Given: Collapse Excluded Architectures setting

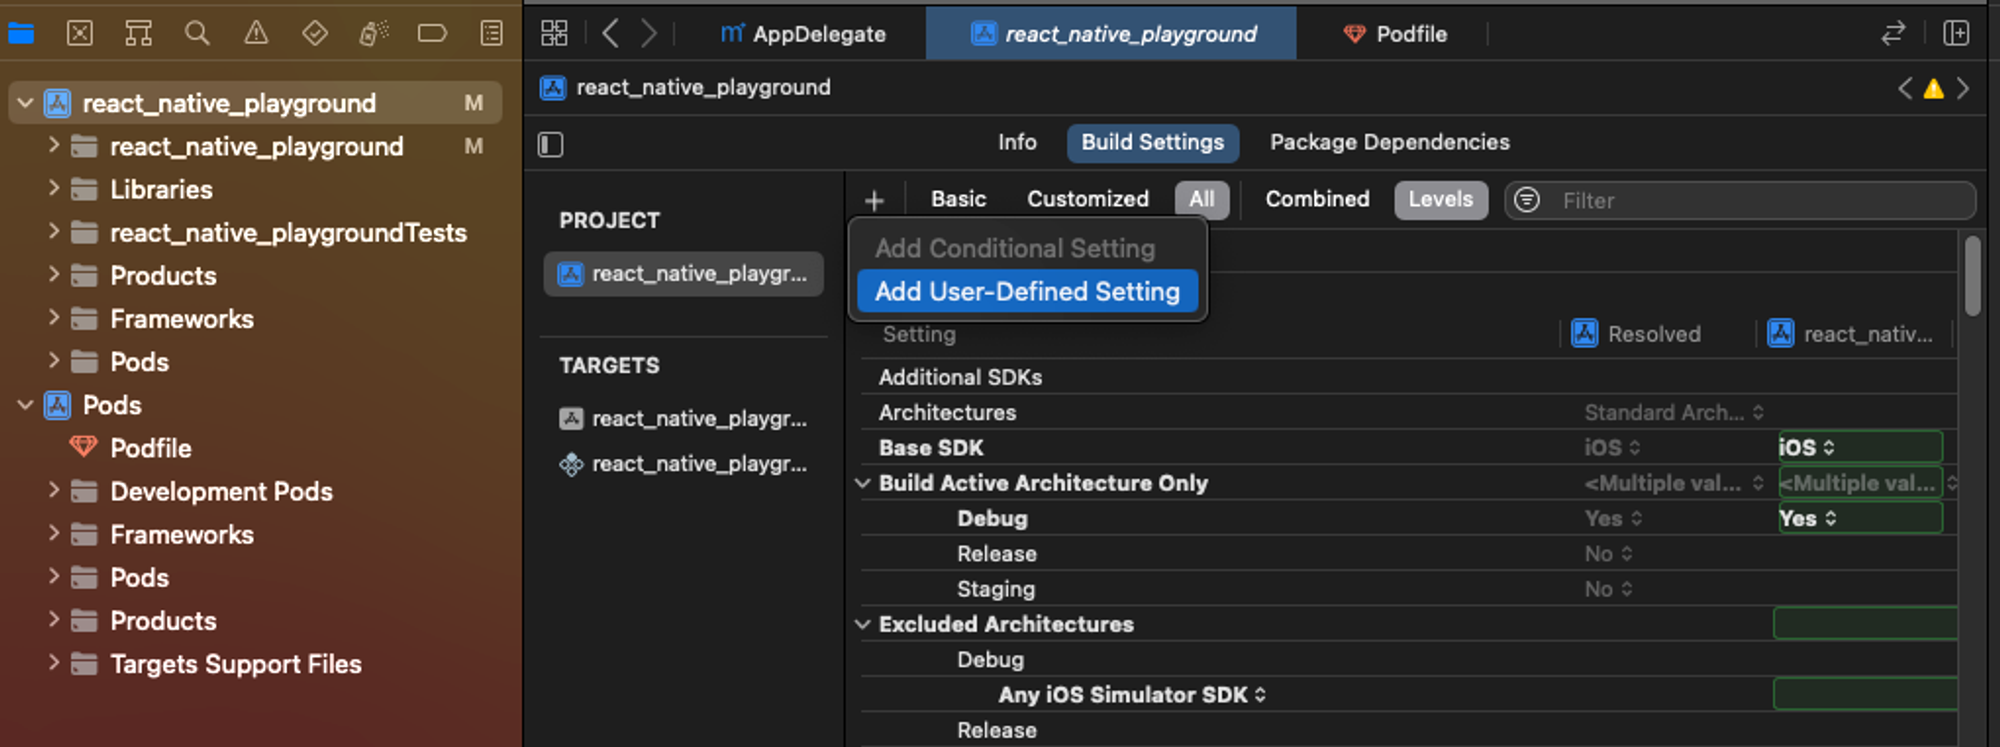Looking at the screenshot, I should pyautogui.click(x=863, y=624).
